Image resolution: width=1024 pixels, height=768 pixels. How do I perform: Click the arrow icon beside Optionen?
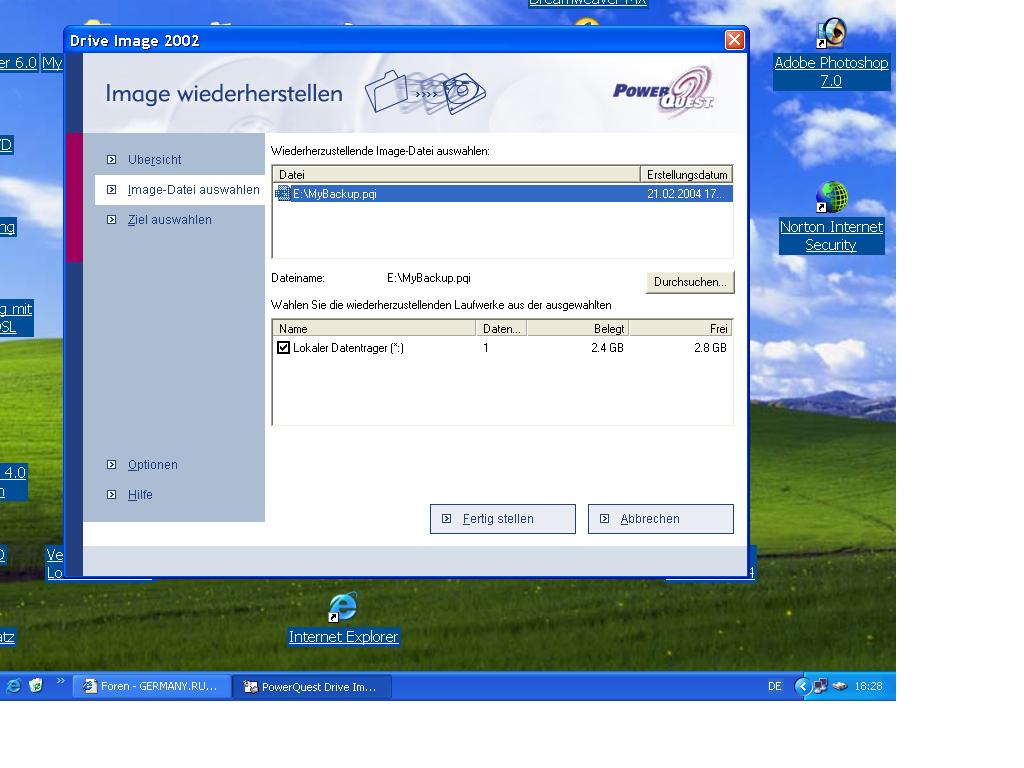coord(112,464)
